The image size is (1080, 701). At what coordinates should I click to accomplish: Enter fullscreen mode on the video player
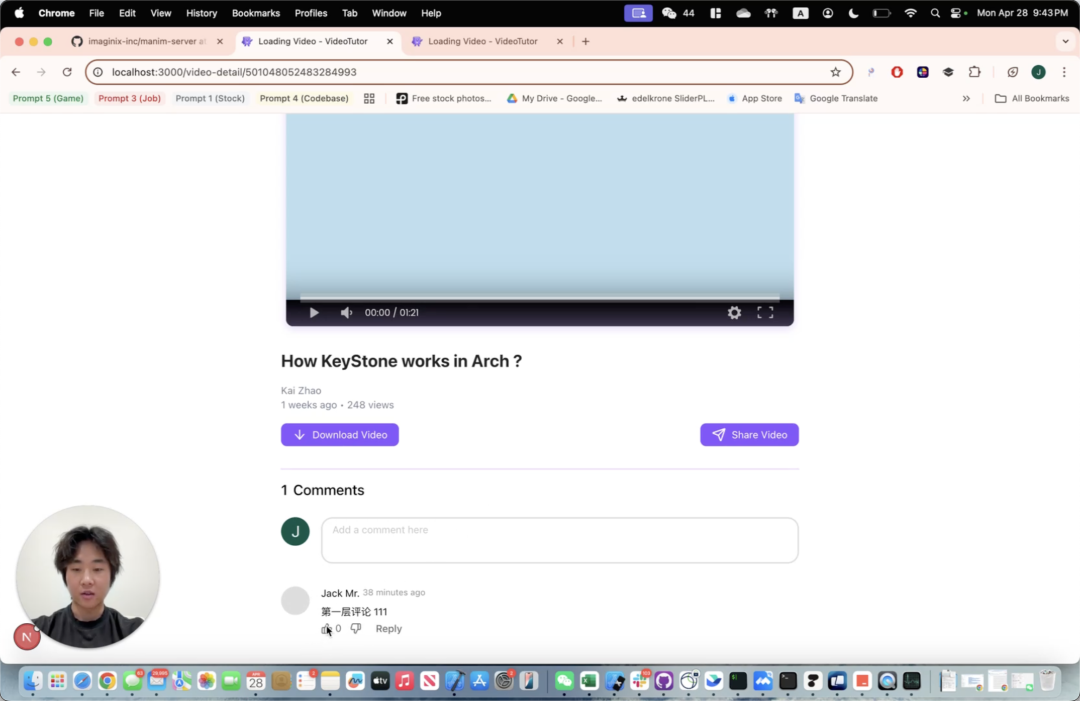(765, 313)
